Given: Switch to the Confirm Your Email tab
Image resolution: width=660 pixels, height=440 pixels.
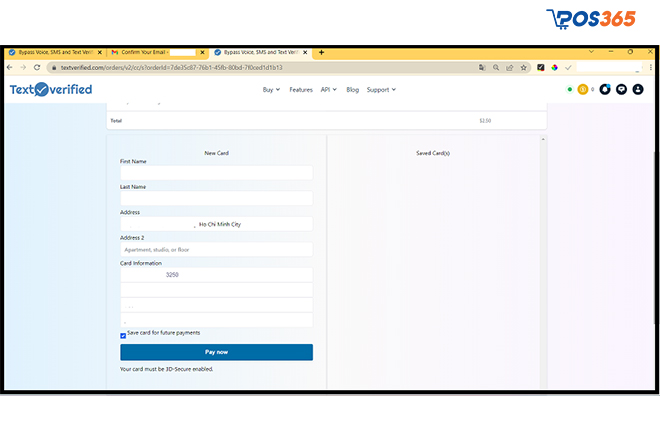Looking at the screenshot, I should (150, 52).
